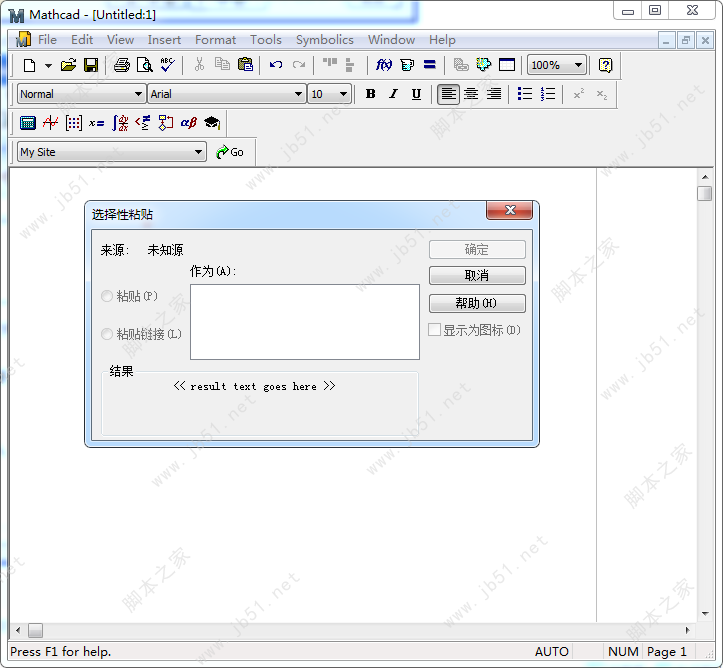Toggle the 显示为图标 checkbox
Viewport: 723px width, 668px height.
click(x=435, y=330)
